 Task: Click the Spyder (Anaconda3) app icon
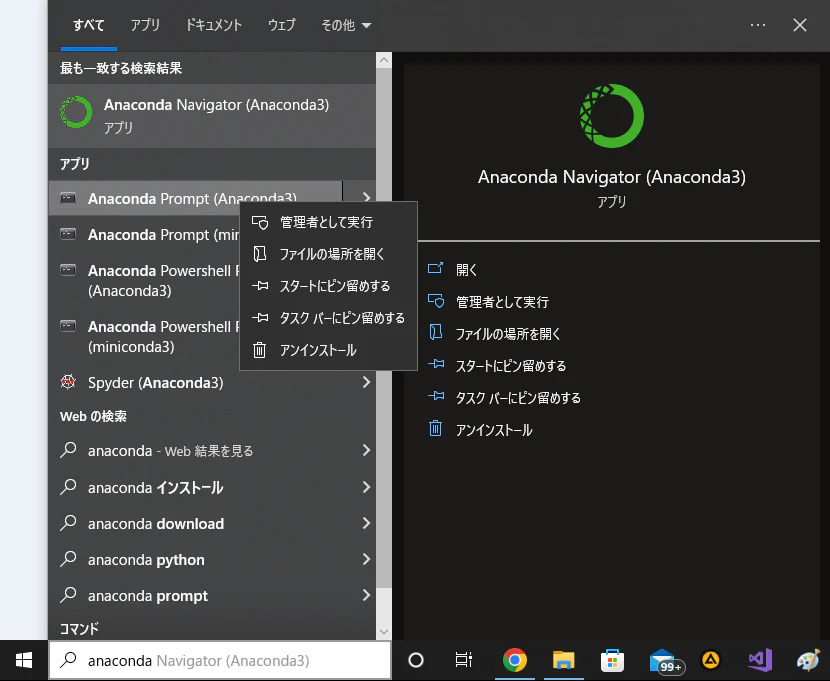click(68, 382)
